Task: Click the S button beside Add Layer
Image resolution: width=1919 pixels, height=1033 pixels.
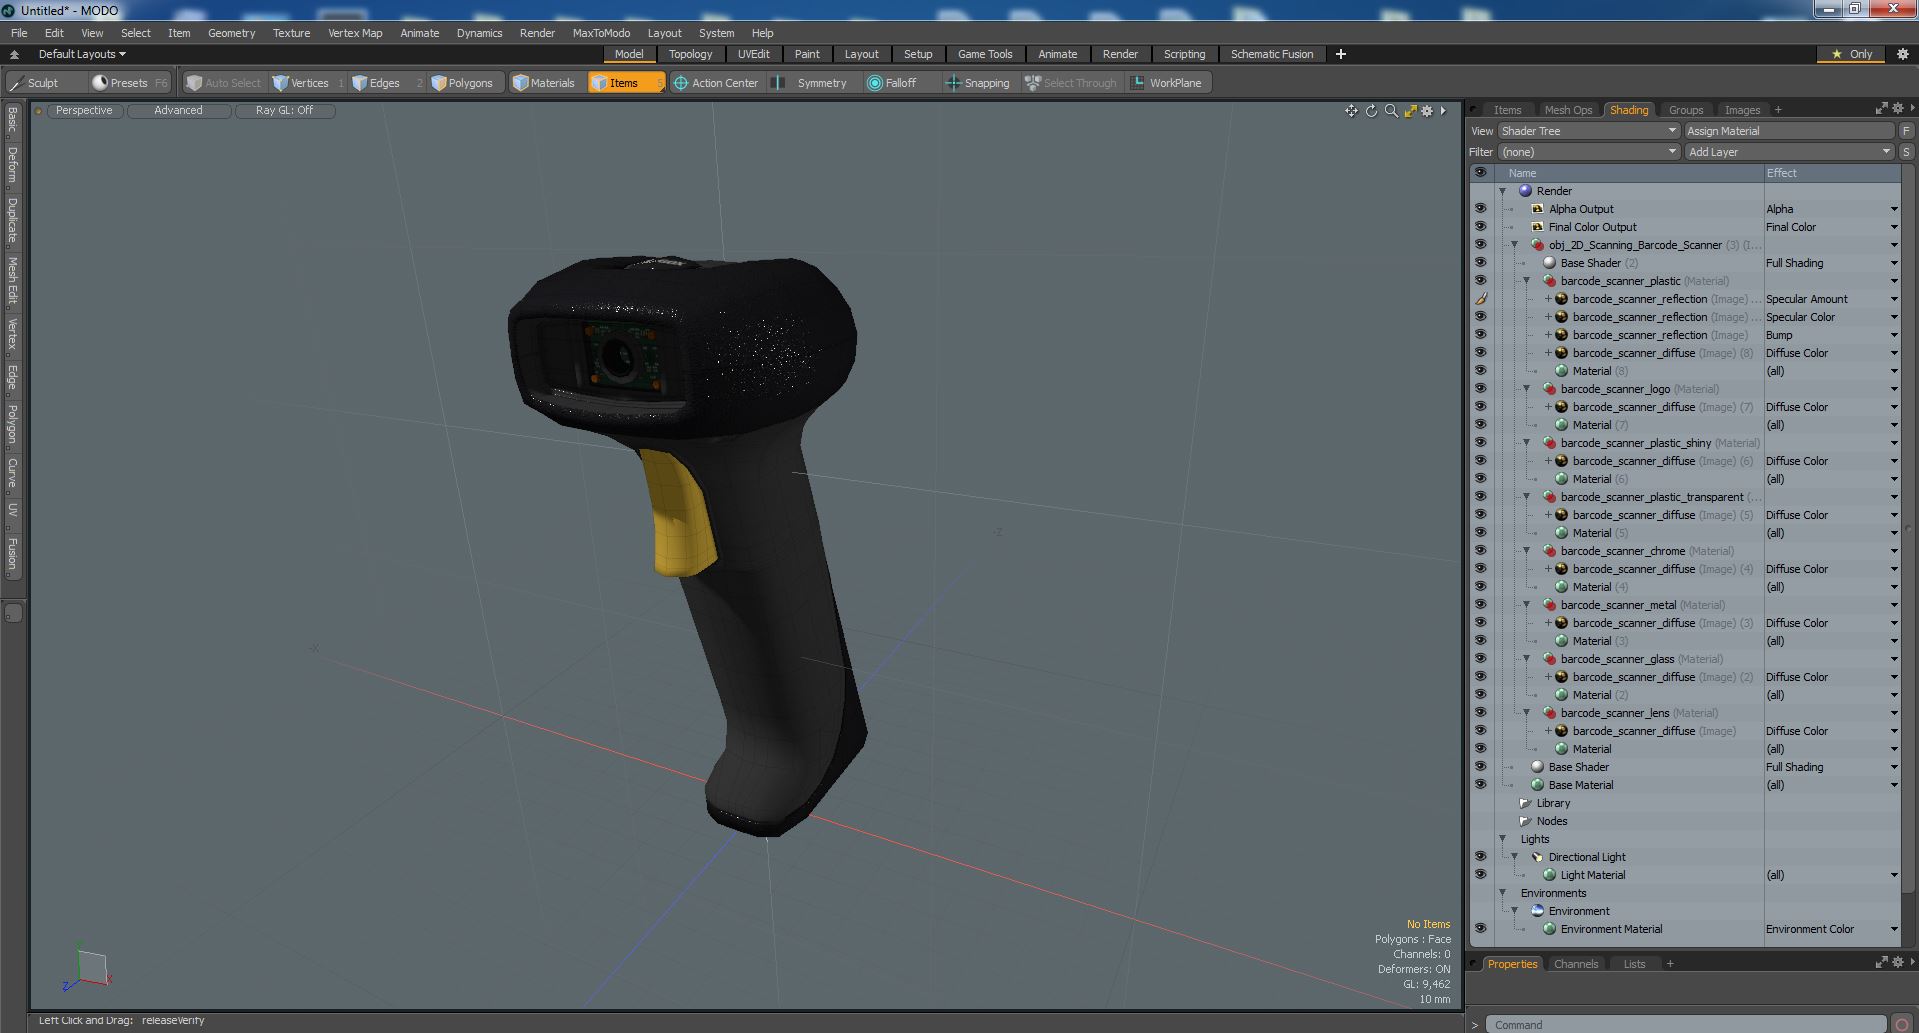Action: (1906, 152)
